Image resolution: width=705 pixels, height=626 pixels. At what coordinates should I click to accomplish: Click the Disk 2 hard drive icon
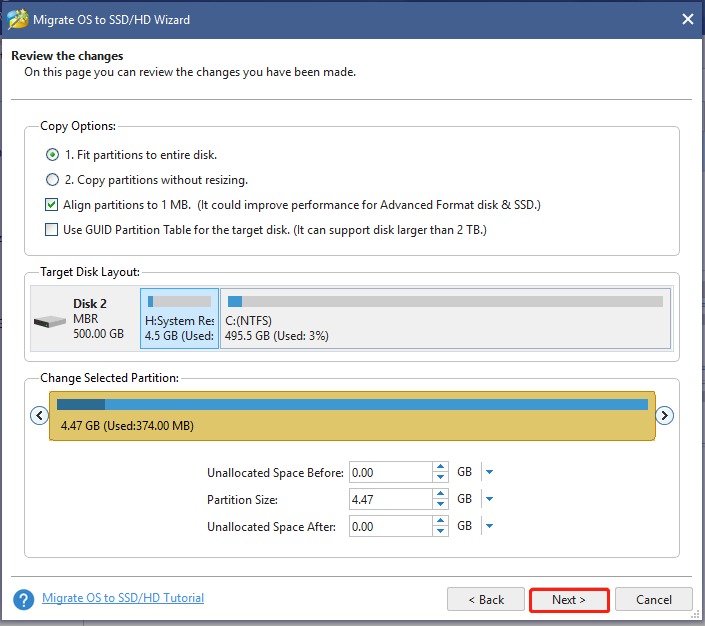pos(50,321)
